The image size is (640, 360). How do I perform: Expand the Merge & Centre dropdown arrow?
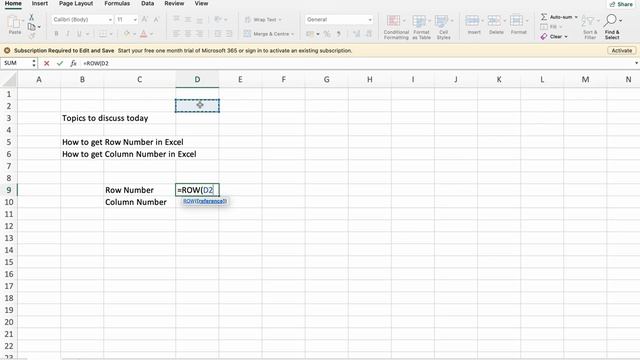293,34
